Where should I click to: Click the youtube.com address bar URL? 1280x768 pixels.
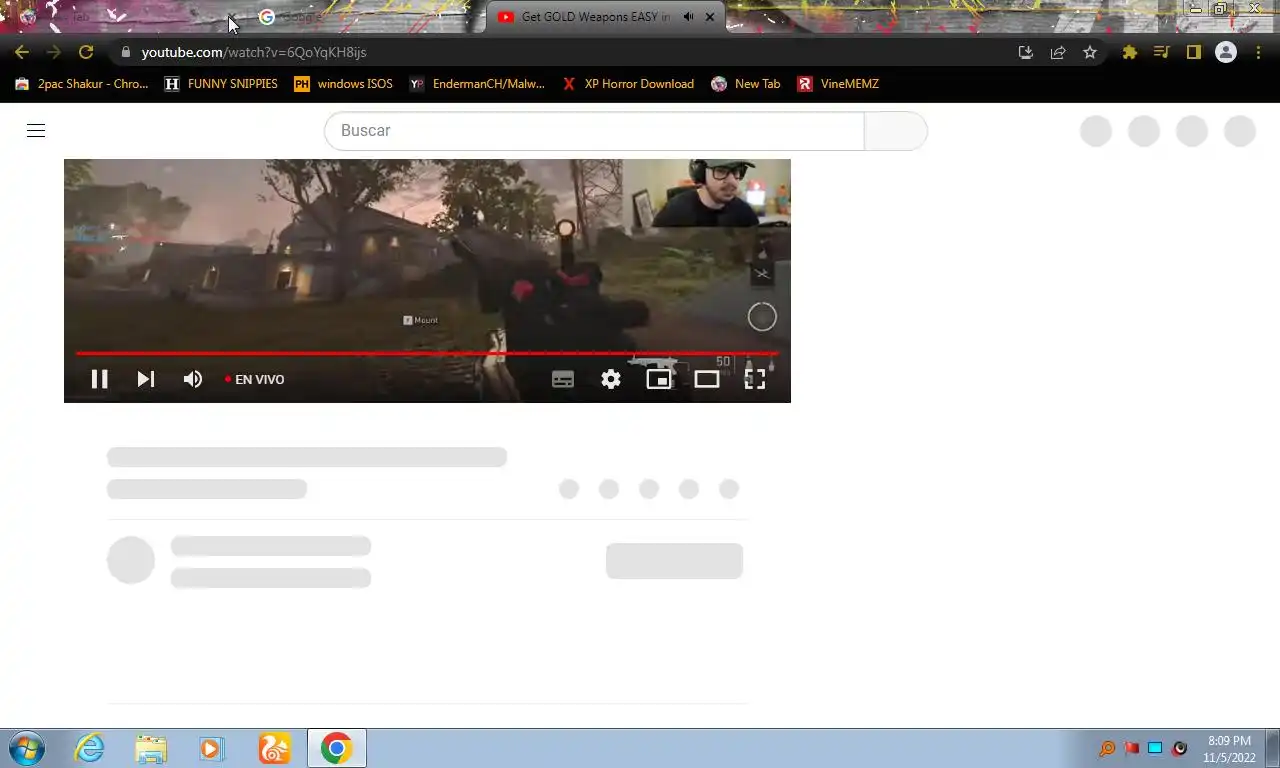[254, 52]
